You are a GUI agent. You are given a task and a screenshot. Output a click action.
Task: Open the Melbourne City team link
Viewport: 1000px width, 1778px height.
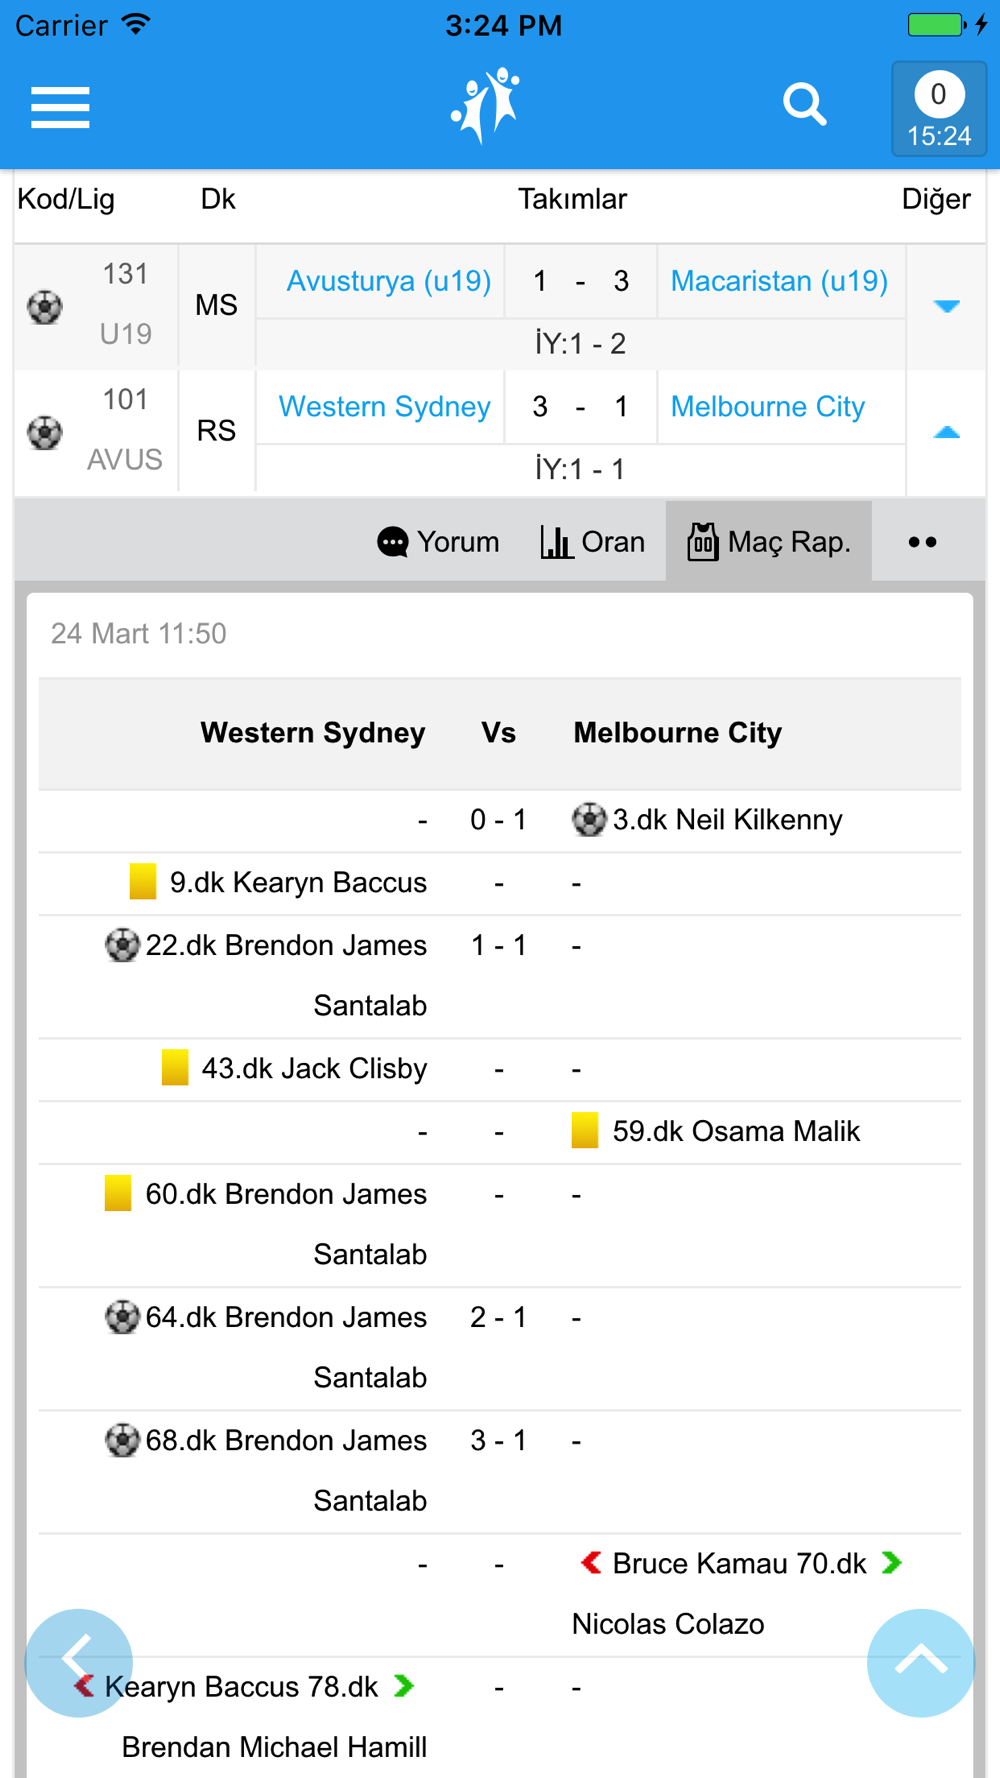pyautogui.click(x=767, y=407)
